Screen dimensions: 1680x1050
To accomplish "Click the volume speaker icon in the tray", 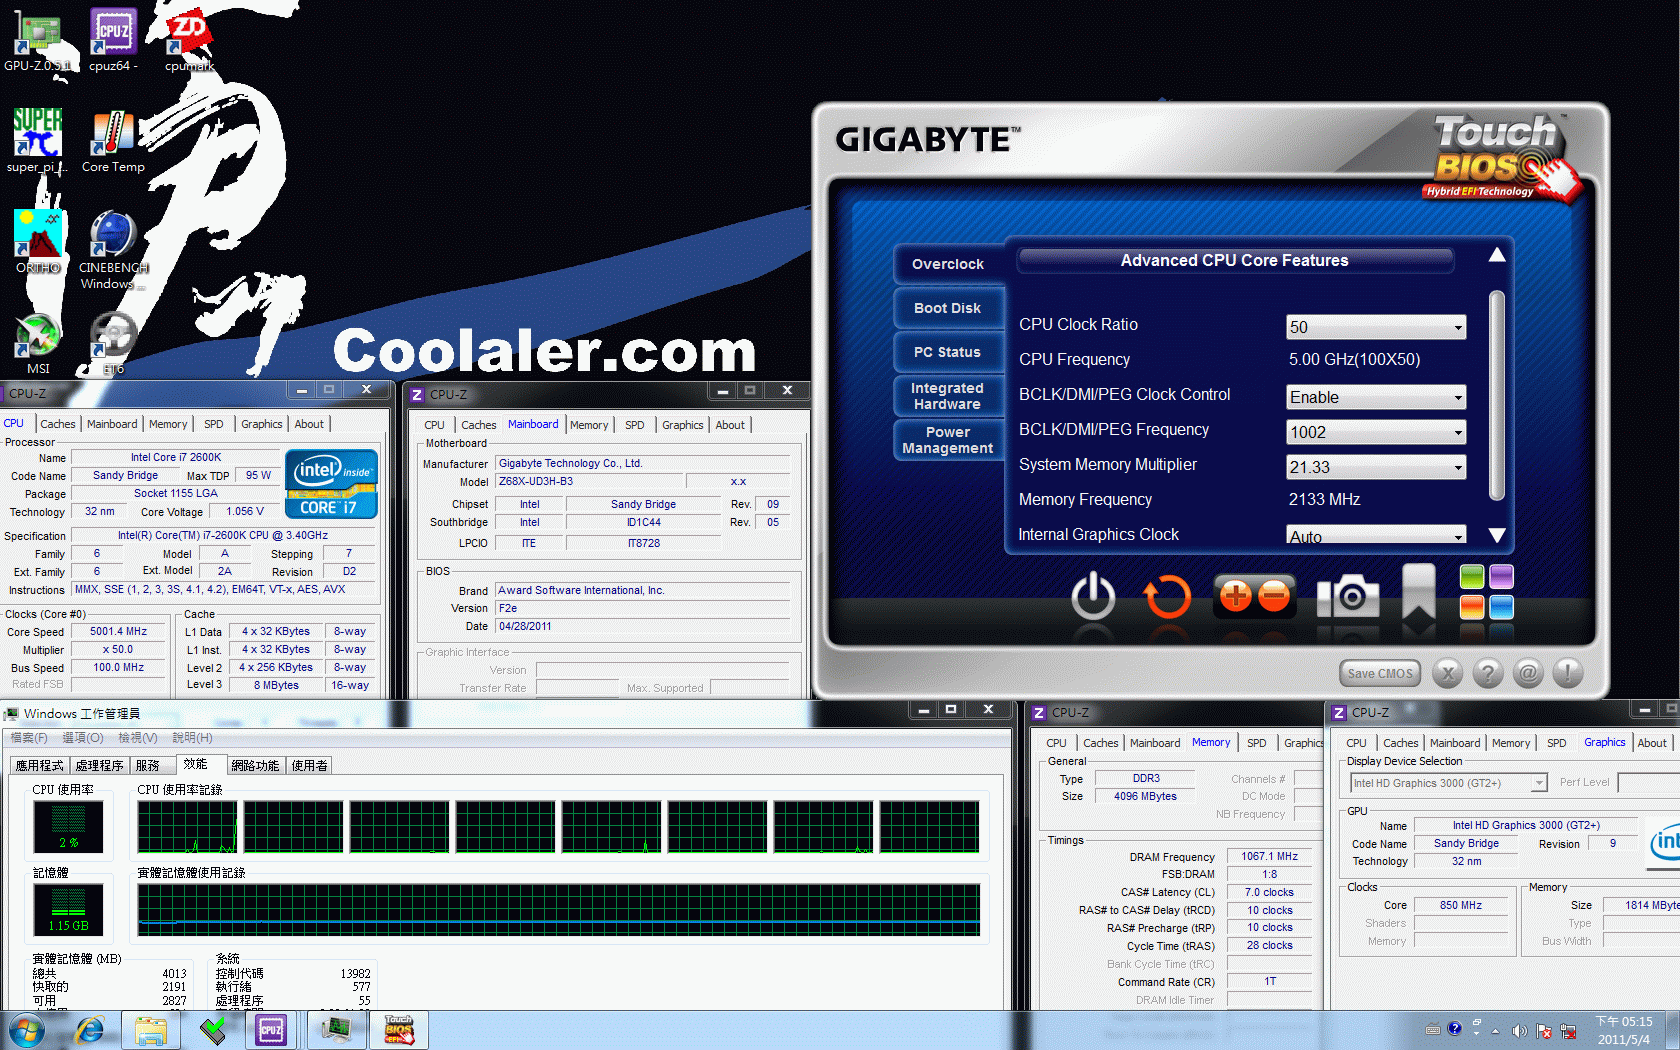I will 1519,1031.
